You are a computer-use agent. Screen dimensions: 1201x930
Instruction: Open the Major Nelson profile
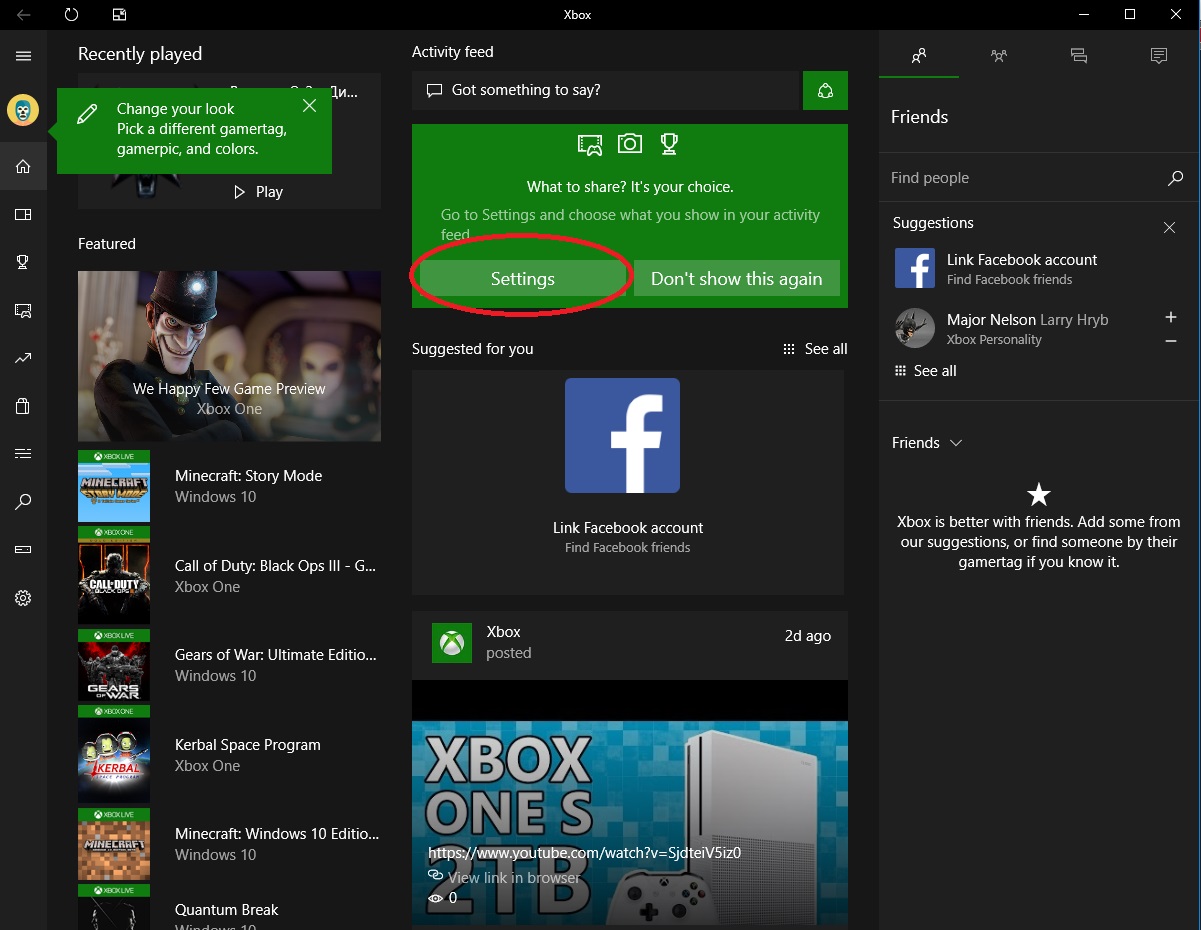pos(1029,328)
